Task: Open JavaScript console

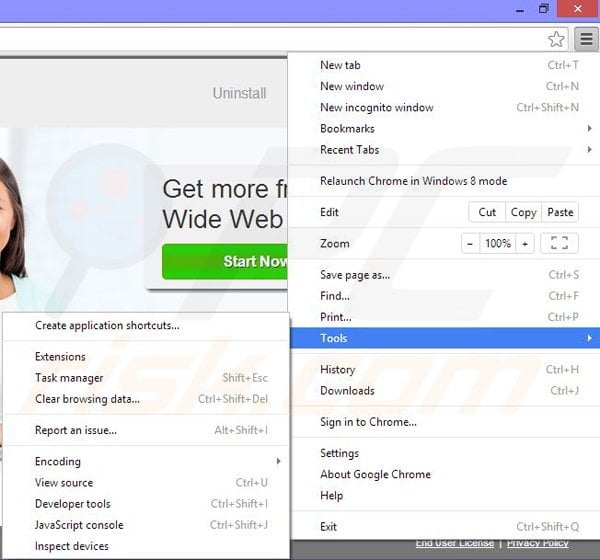Action: 146,525
